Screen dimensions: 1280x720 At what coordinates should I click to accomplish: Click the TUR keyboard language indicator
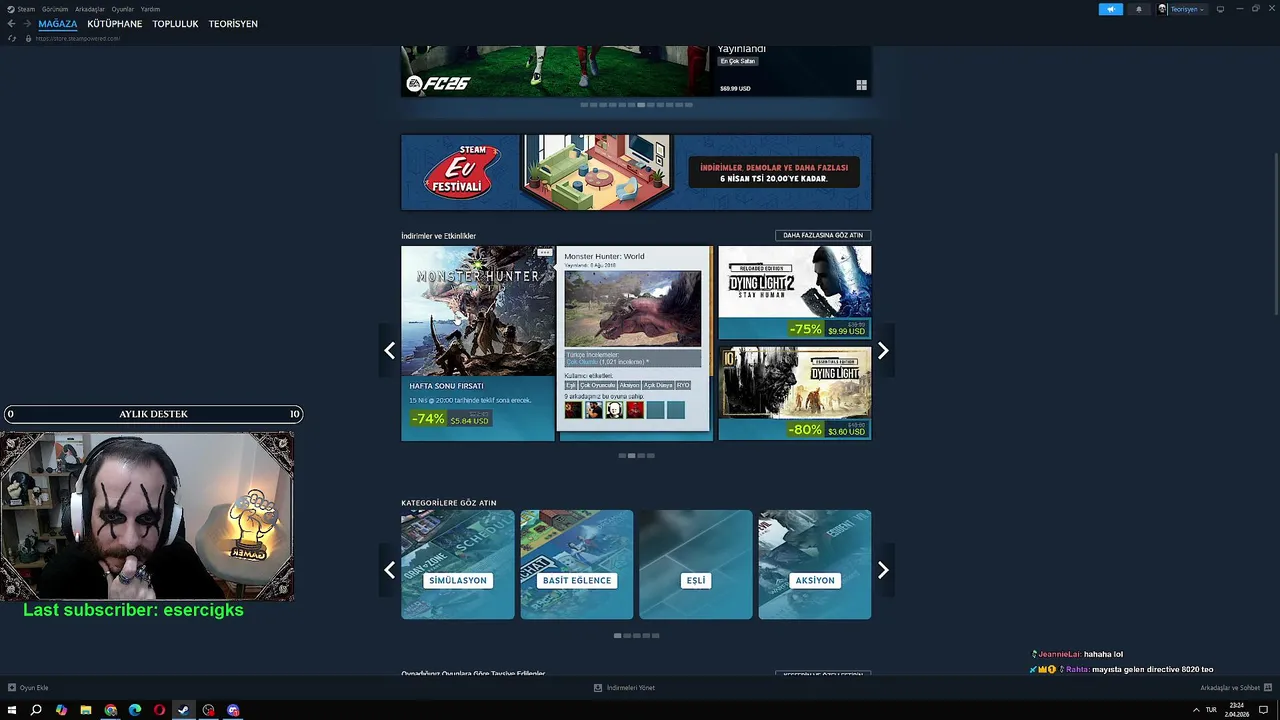pos(1211,710)
